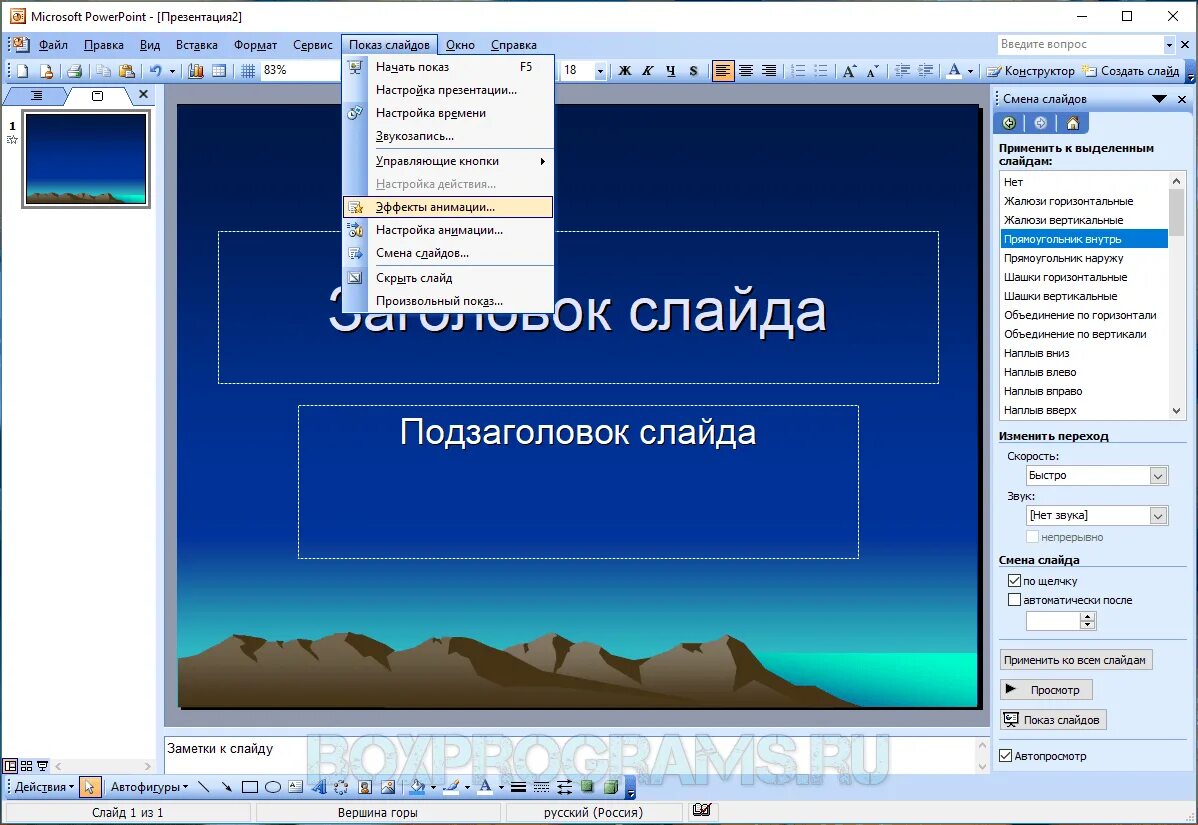Click the New document icon
The image size is (1198, 825).
[x=23, y=71]
